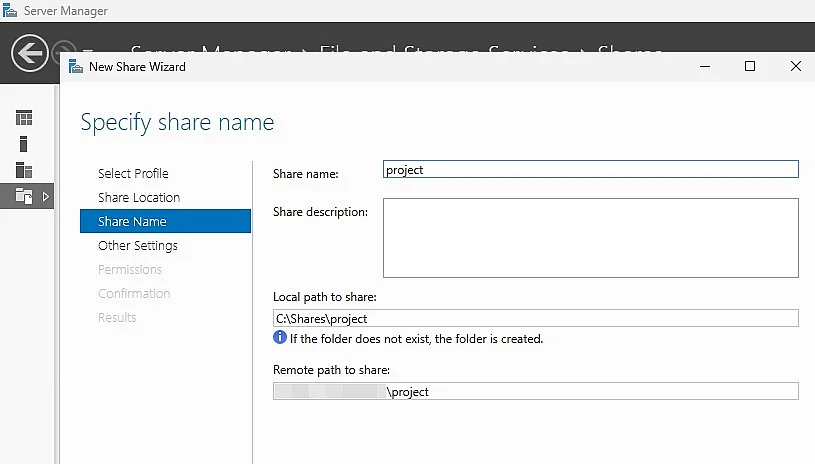Go back using Server Manager back arrow
Image resolution: width=815 pixels, height=464 pixels.
pos(30,53)
